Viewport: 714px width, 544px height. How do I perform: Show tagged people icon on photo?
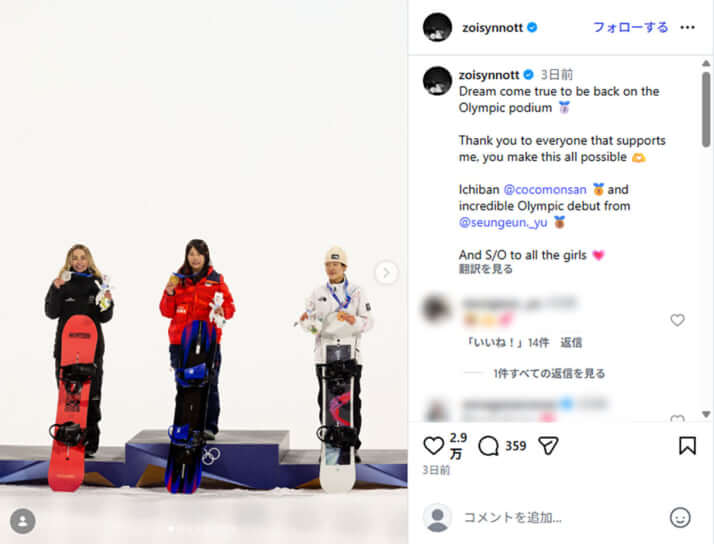[22, 521]
